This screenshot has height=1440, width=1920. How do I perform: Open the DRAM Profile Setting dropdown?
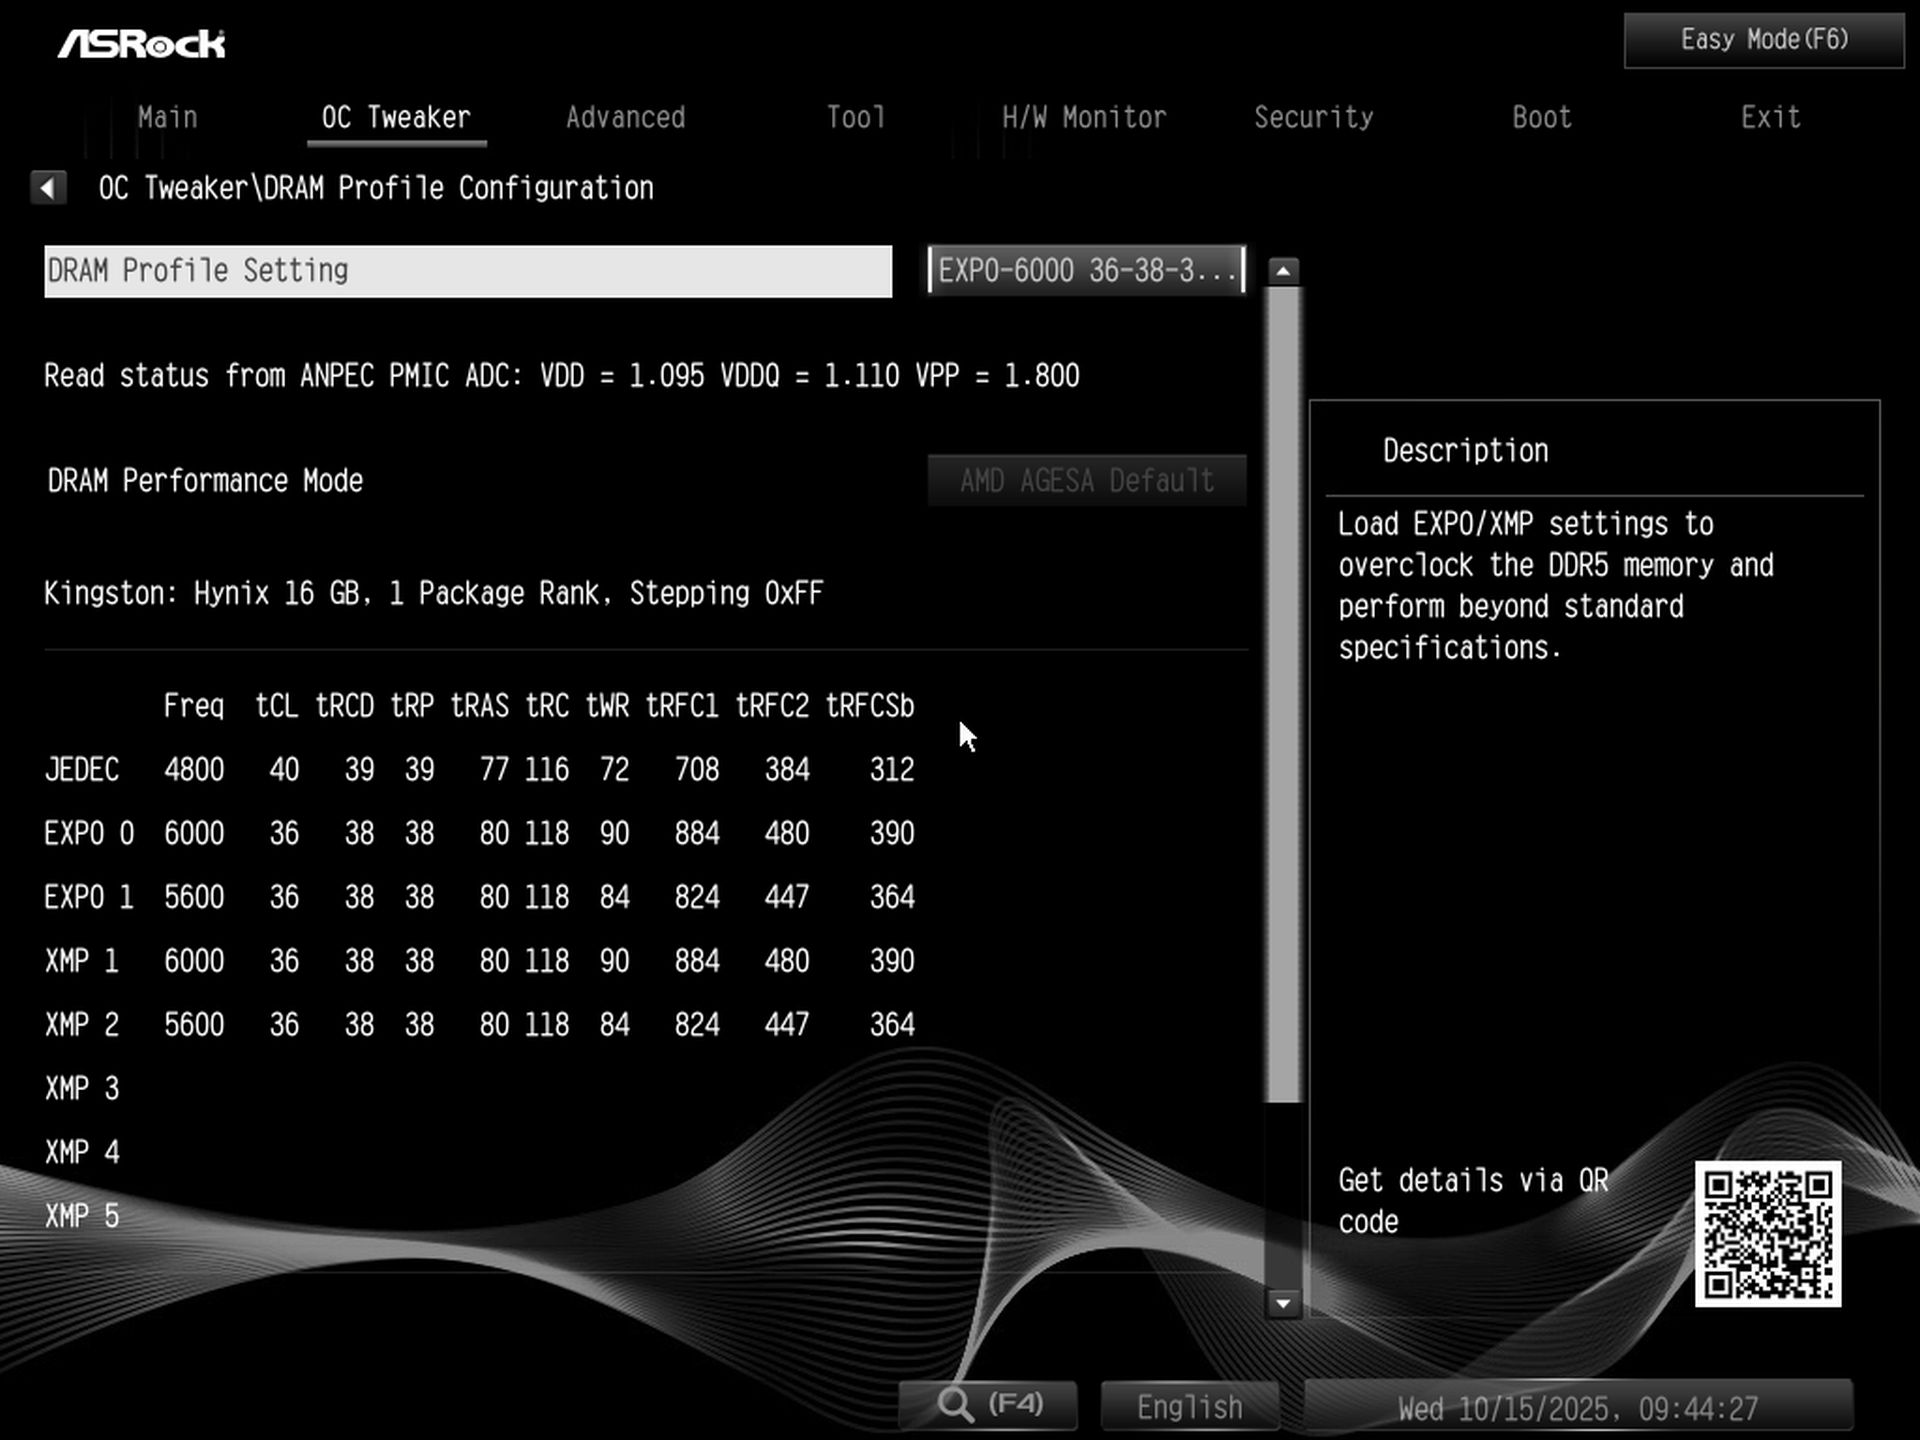[1085, 270]
